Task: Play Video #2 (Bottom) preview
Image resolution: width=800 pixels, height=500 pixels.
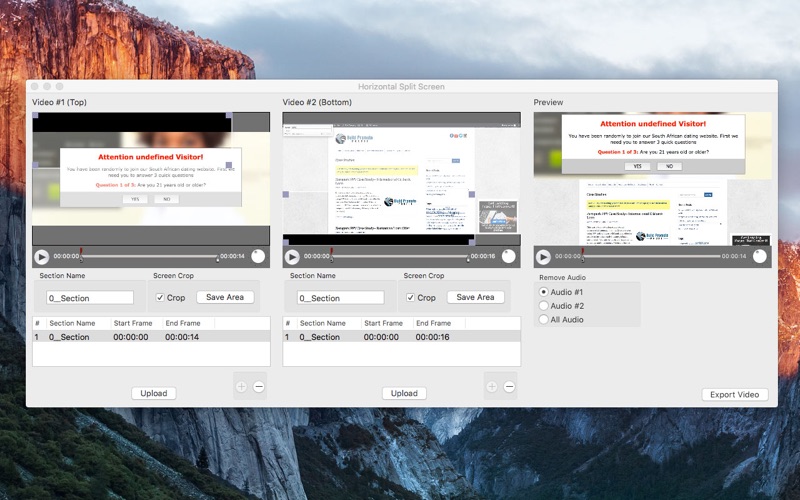Action: [x=292, y=257]
